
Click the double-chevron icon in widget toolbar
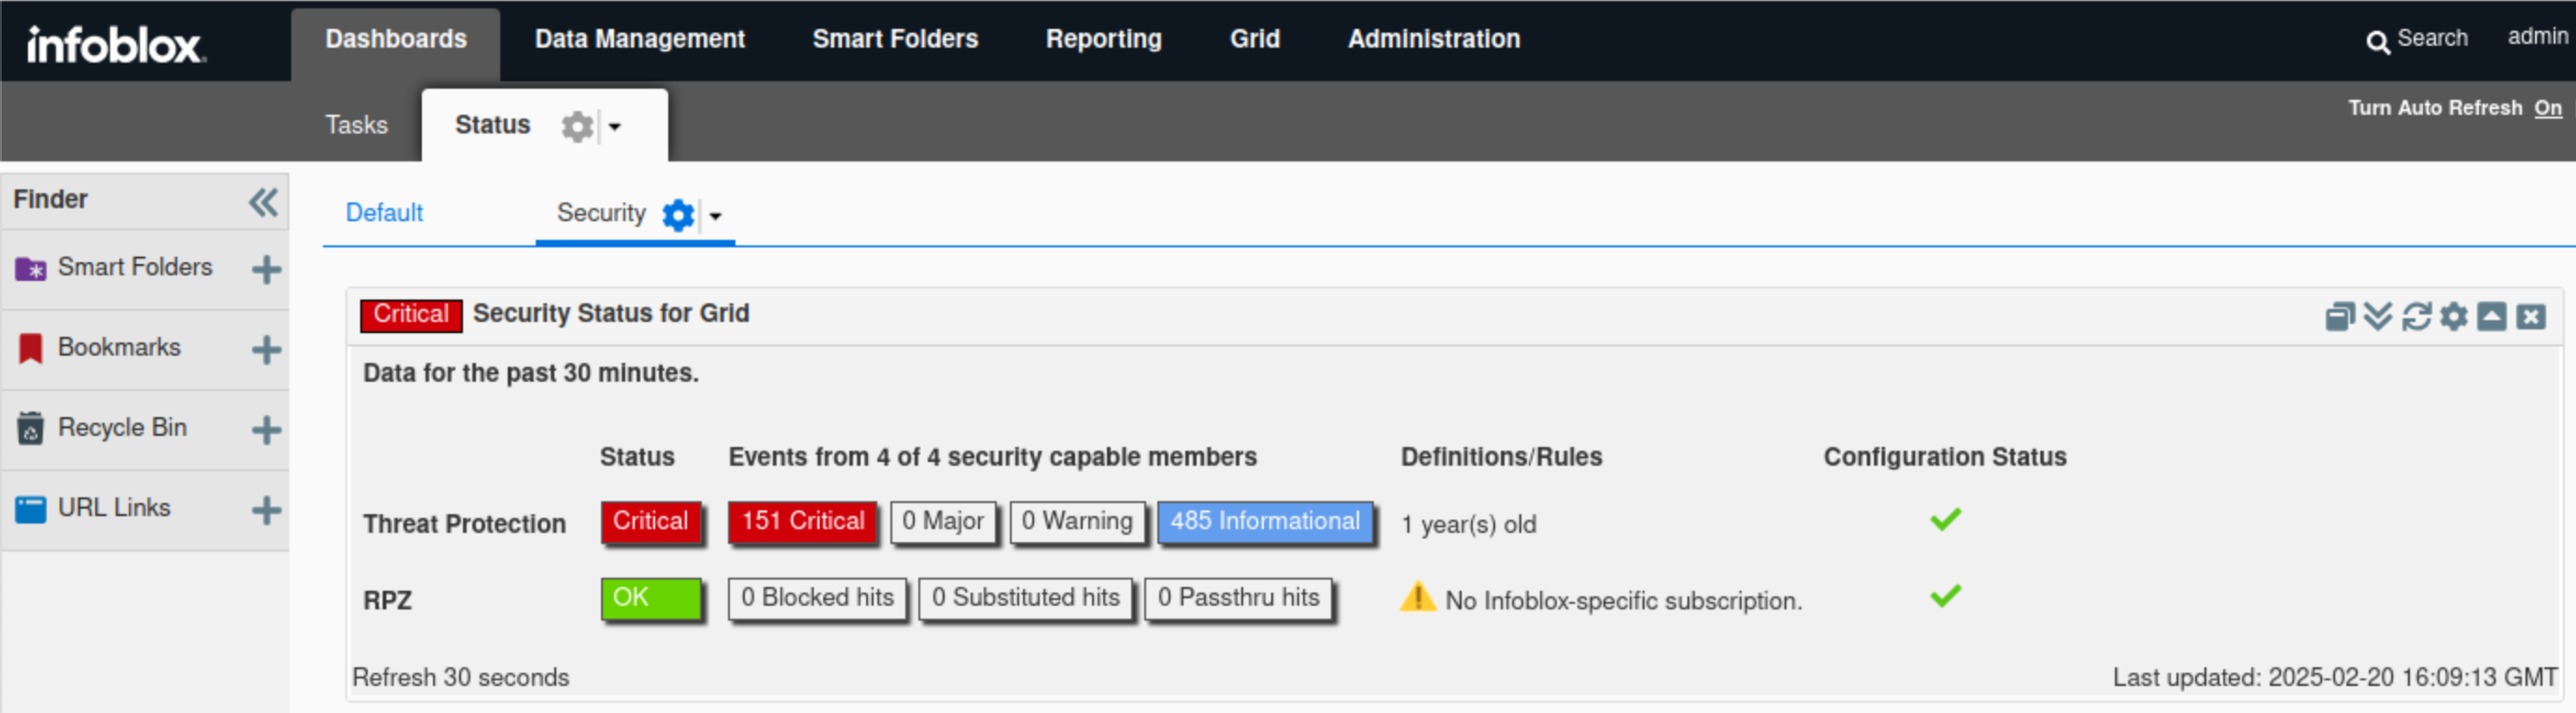(2378, 316)
